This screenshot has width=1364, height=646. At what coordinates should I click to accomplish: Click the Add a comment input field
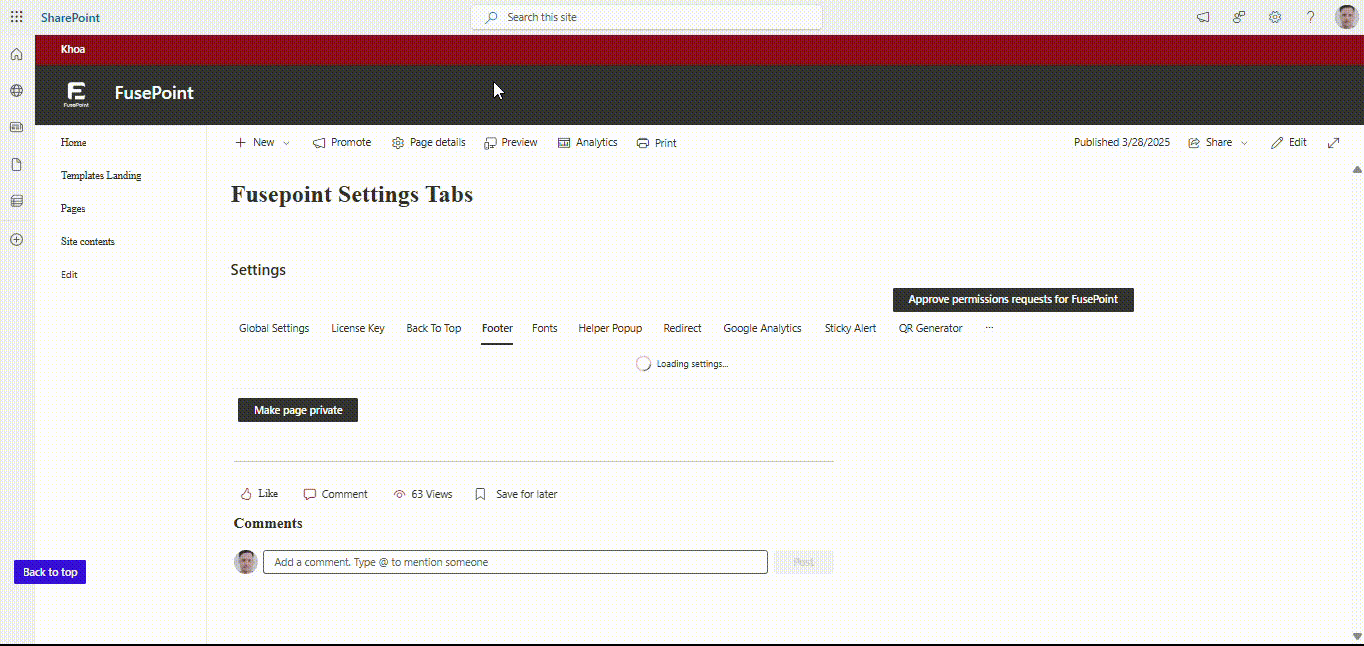(x=515, y=562)
